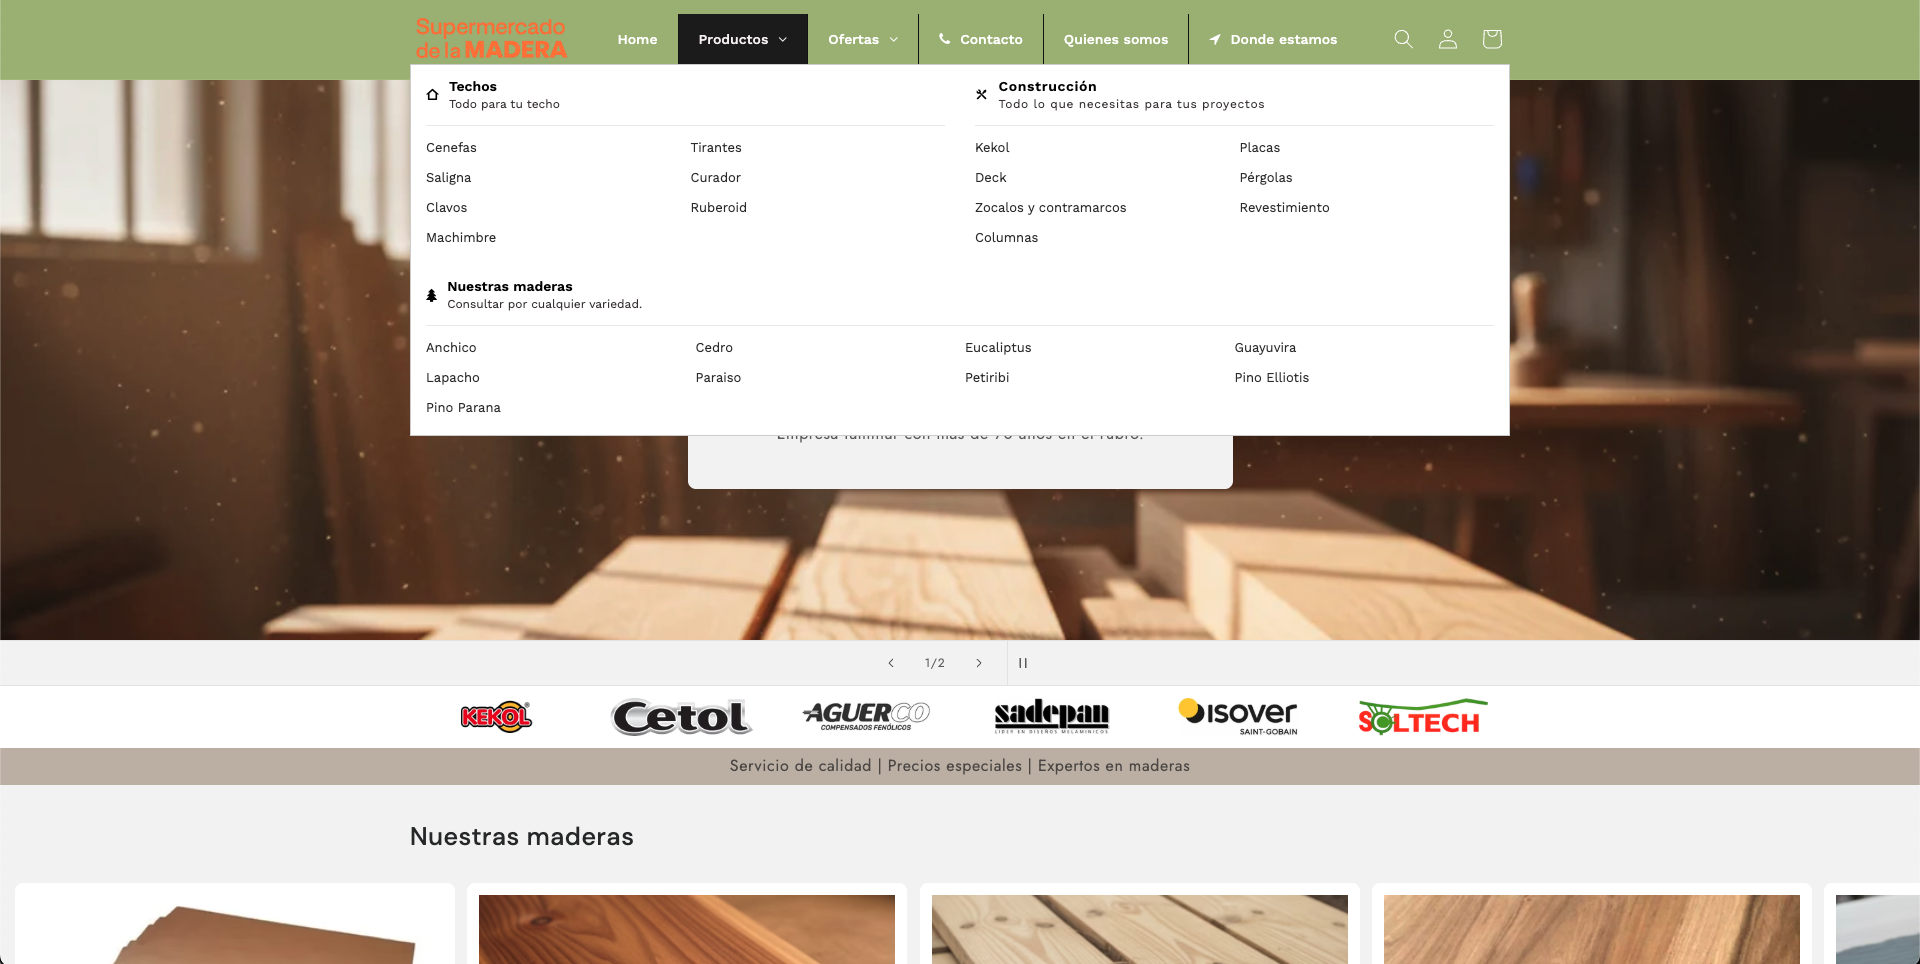This screenshot has width=1920, height=964.
Task: Pause the banner slideshow
Action: point(1023,662)
